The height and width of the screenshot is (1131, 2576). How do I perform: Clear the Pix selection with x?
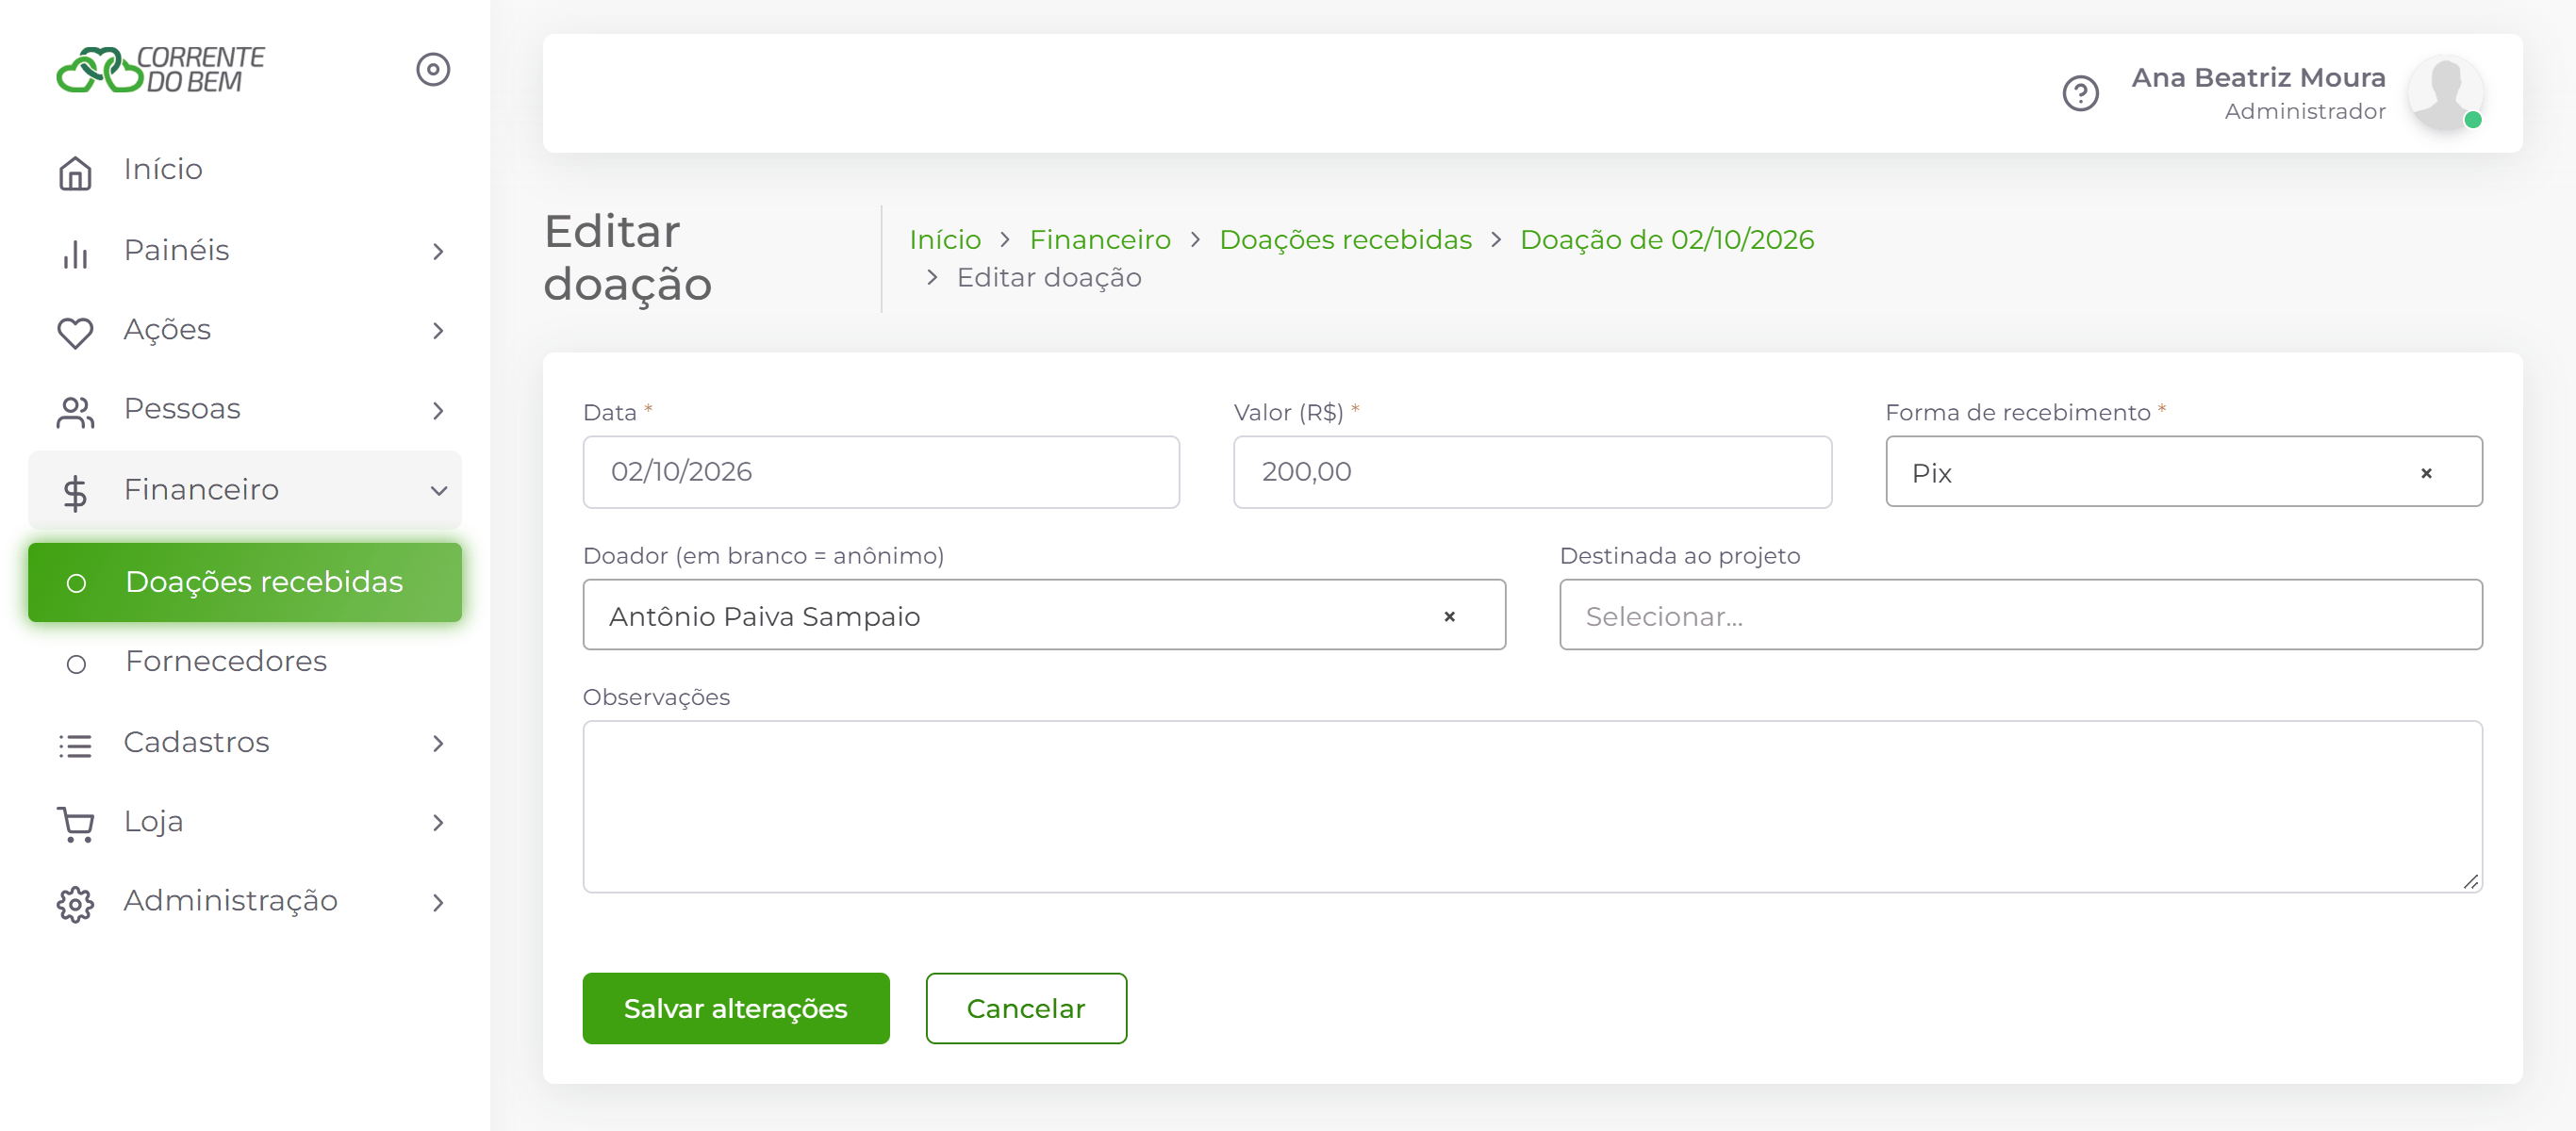coord(2426,473)
